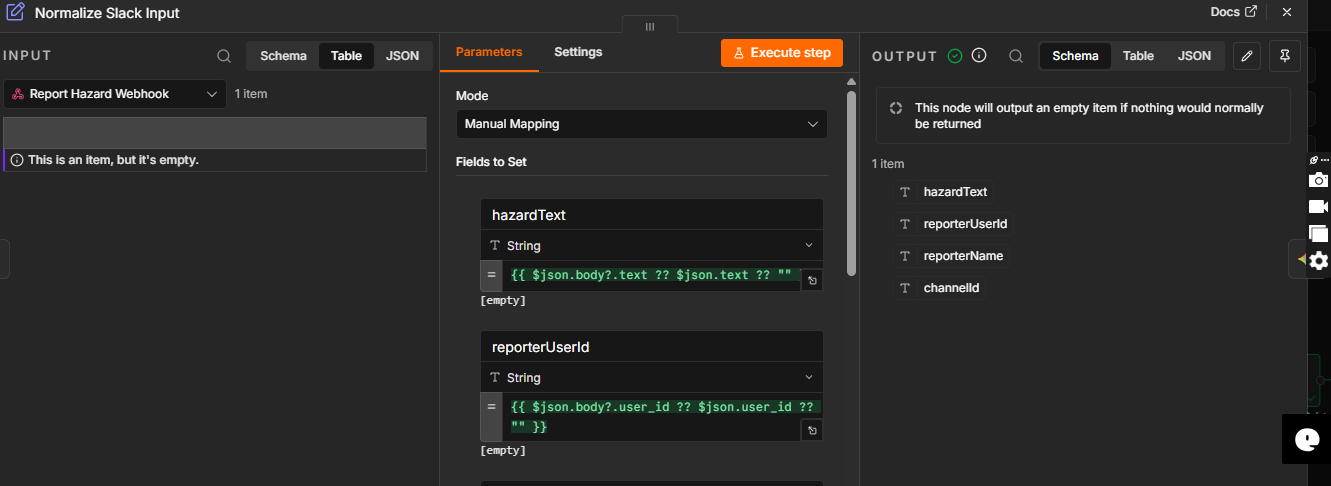Edit the reporterUserId field name
Screen dimensions: 1331x486
click(x=651, y=347)
